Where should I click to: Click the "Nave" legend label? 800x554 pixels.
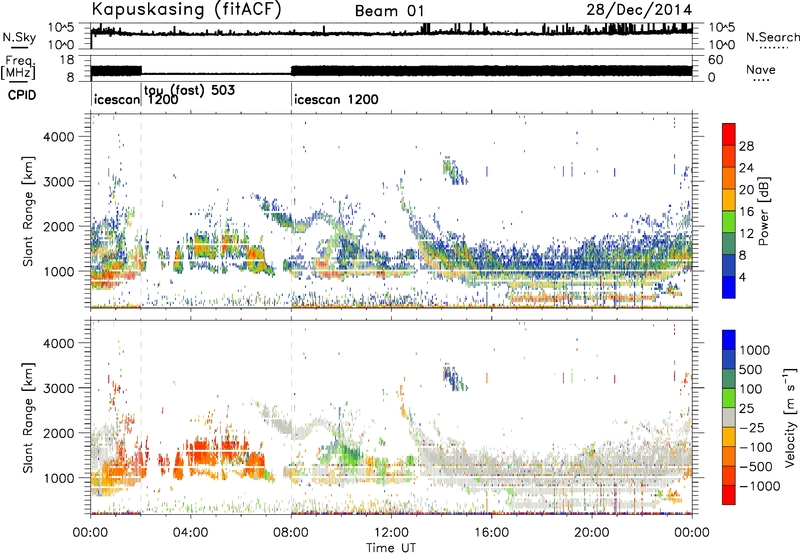point(761,69)
